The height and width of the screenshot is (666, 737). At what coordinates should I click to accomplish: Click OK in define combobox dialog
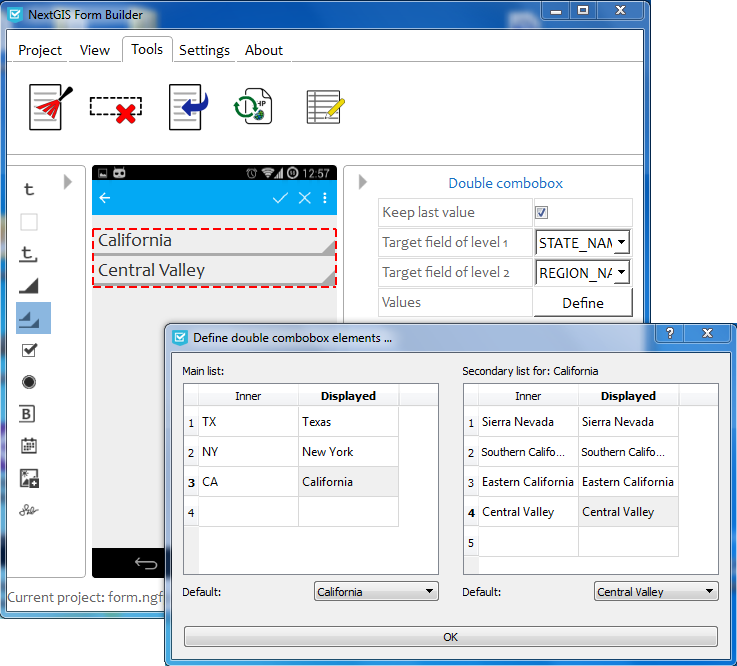click(x=451, y=636)
